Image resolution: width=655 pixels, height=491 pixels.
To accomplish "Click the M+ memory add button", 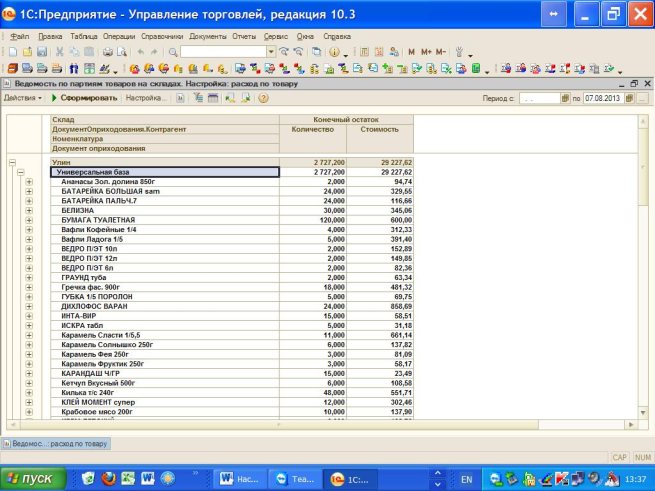I will (x=426, y=52).
